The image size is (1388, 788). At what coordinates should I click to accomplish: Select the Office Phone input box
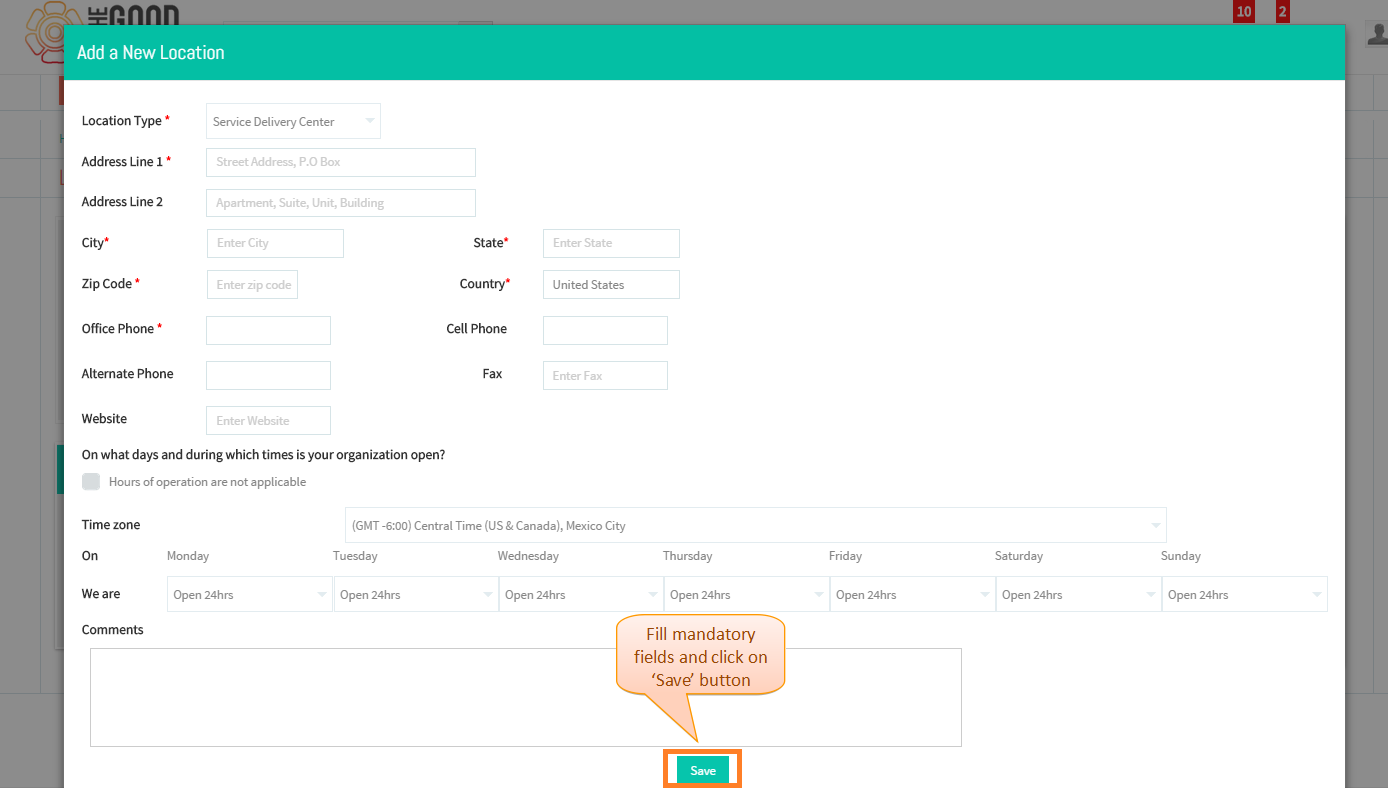(268, 330)
